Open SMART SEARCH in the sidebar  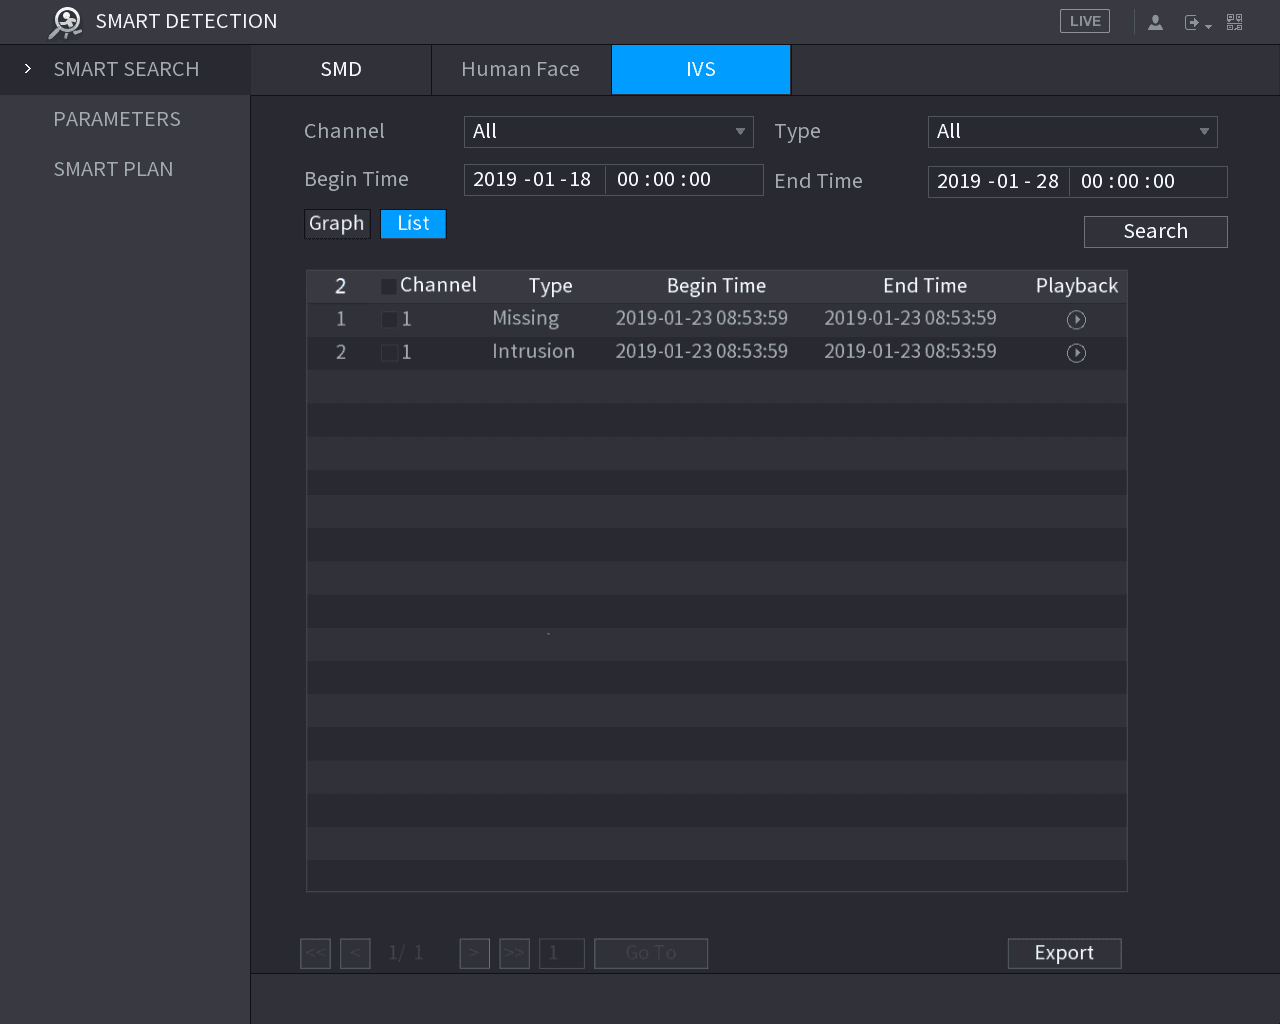coord(126,69)
